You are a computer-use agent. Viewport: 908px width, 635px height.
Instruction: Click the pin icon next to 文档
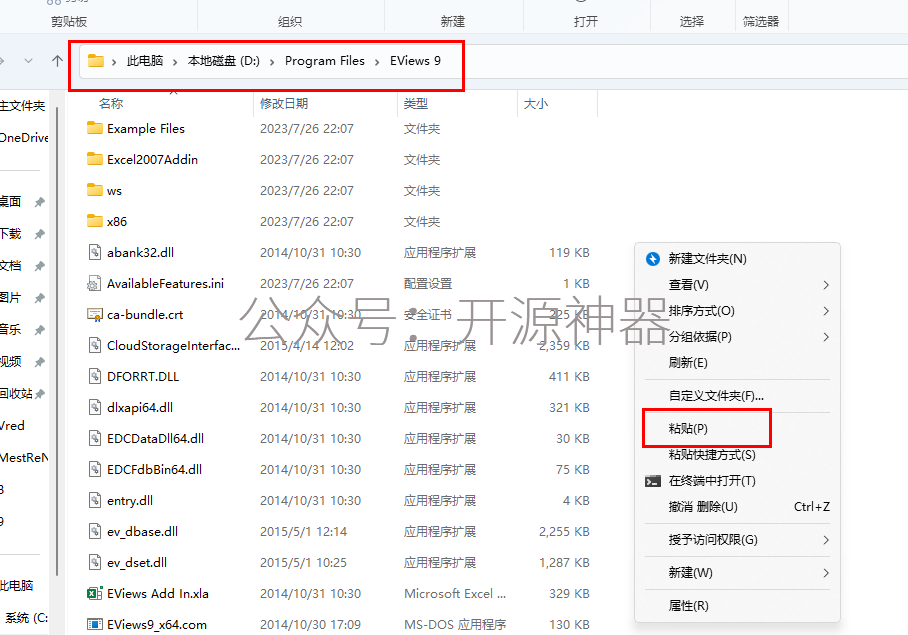coord(39,266)
